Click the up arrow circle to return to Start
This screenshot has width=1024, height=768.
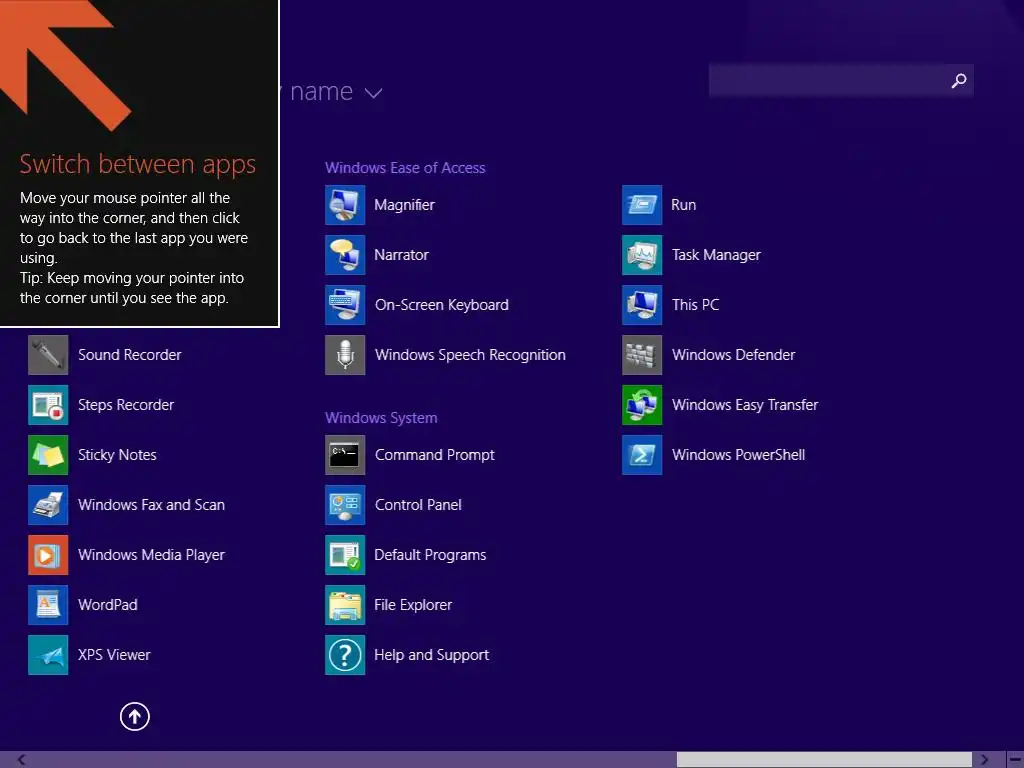(x=135, y=716)
